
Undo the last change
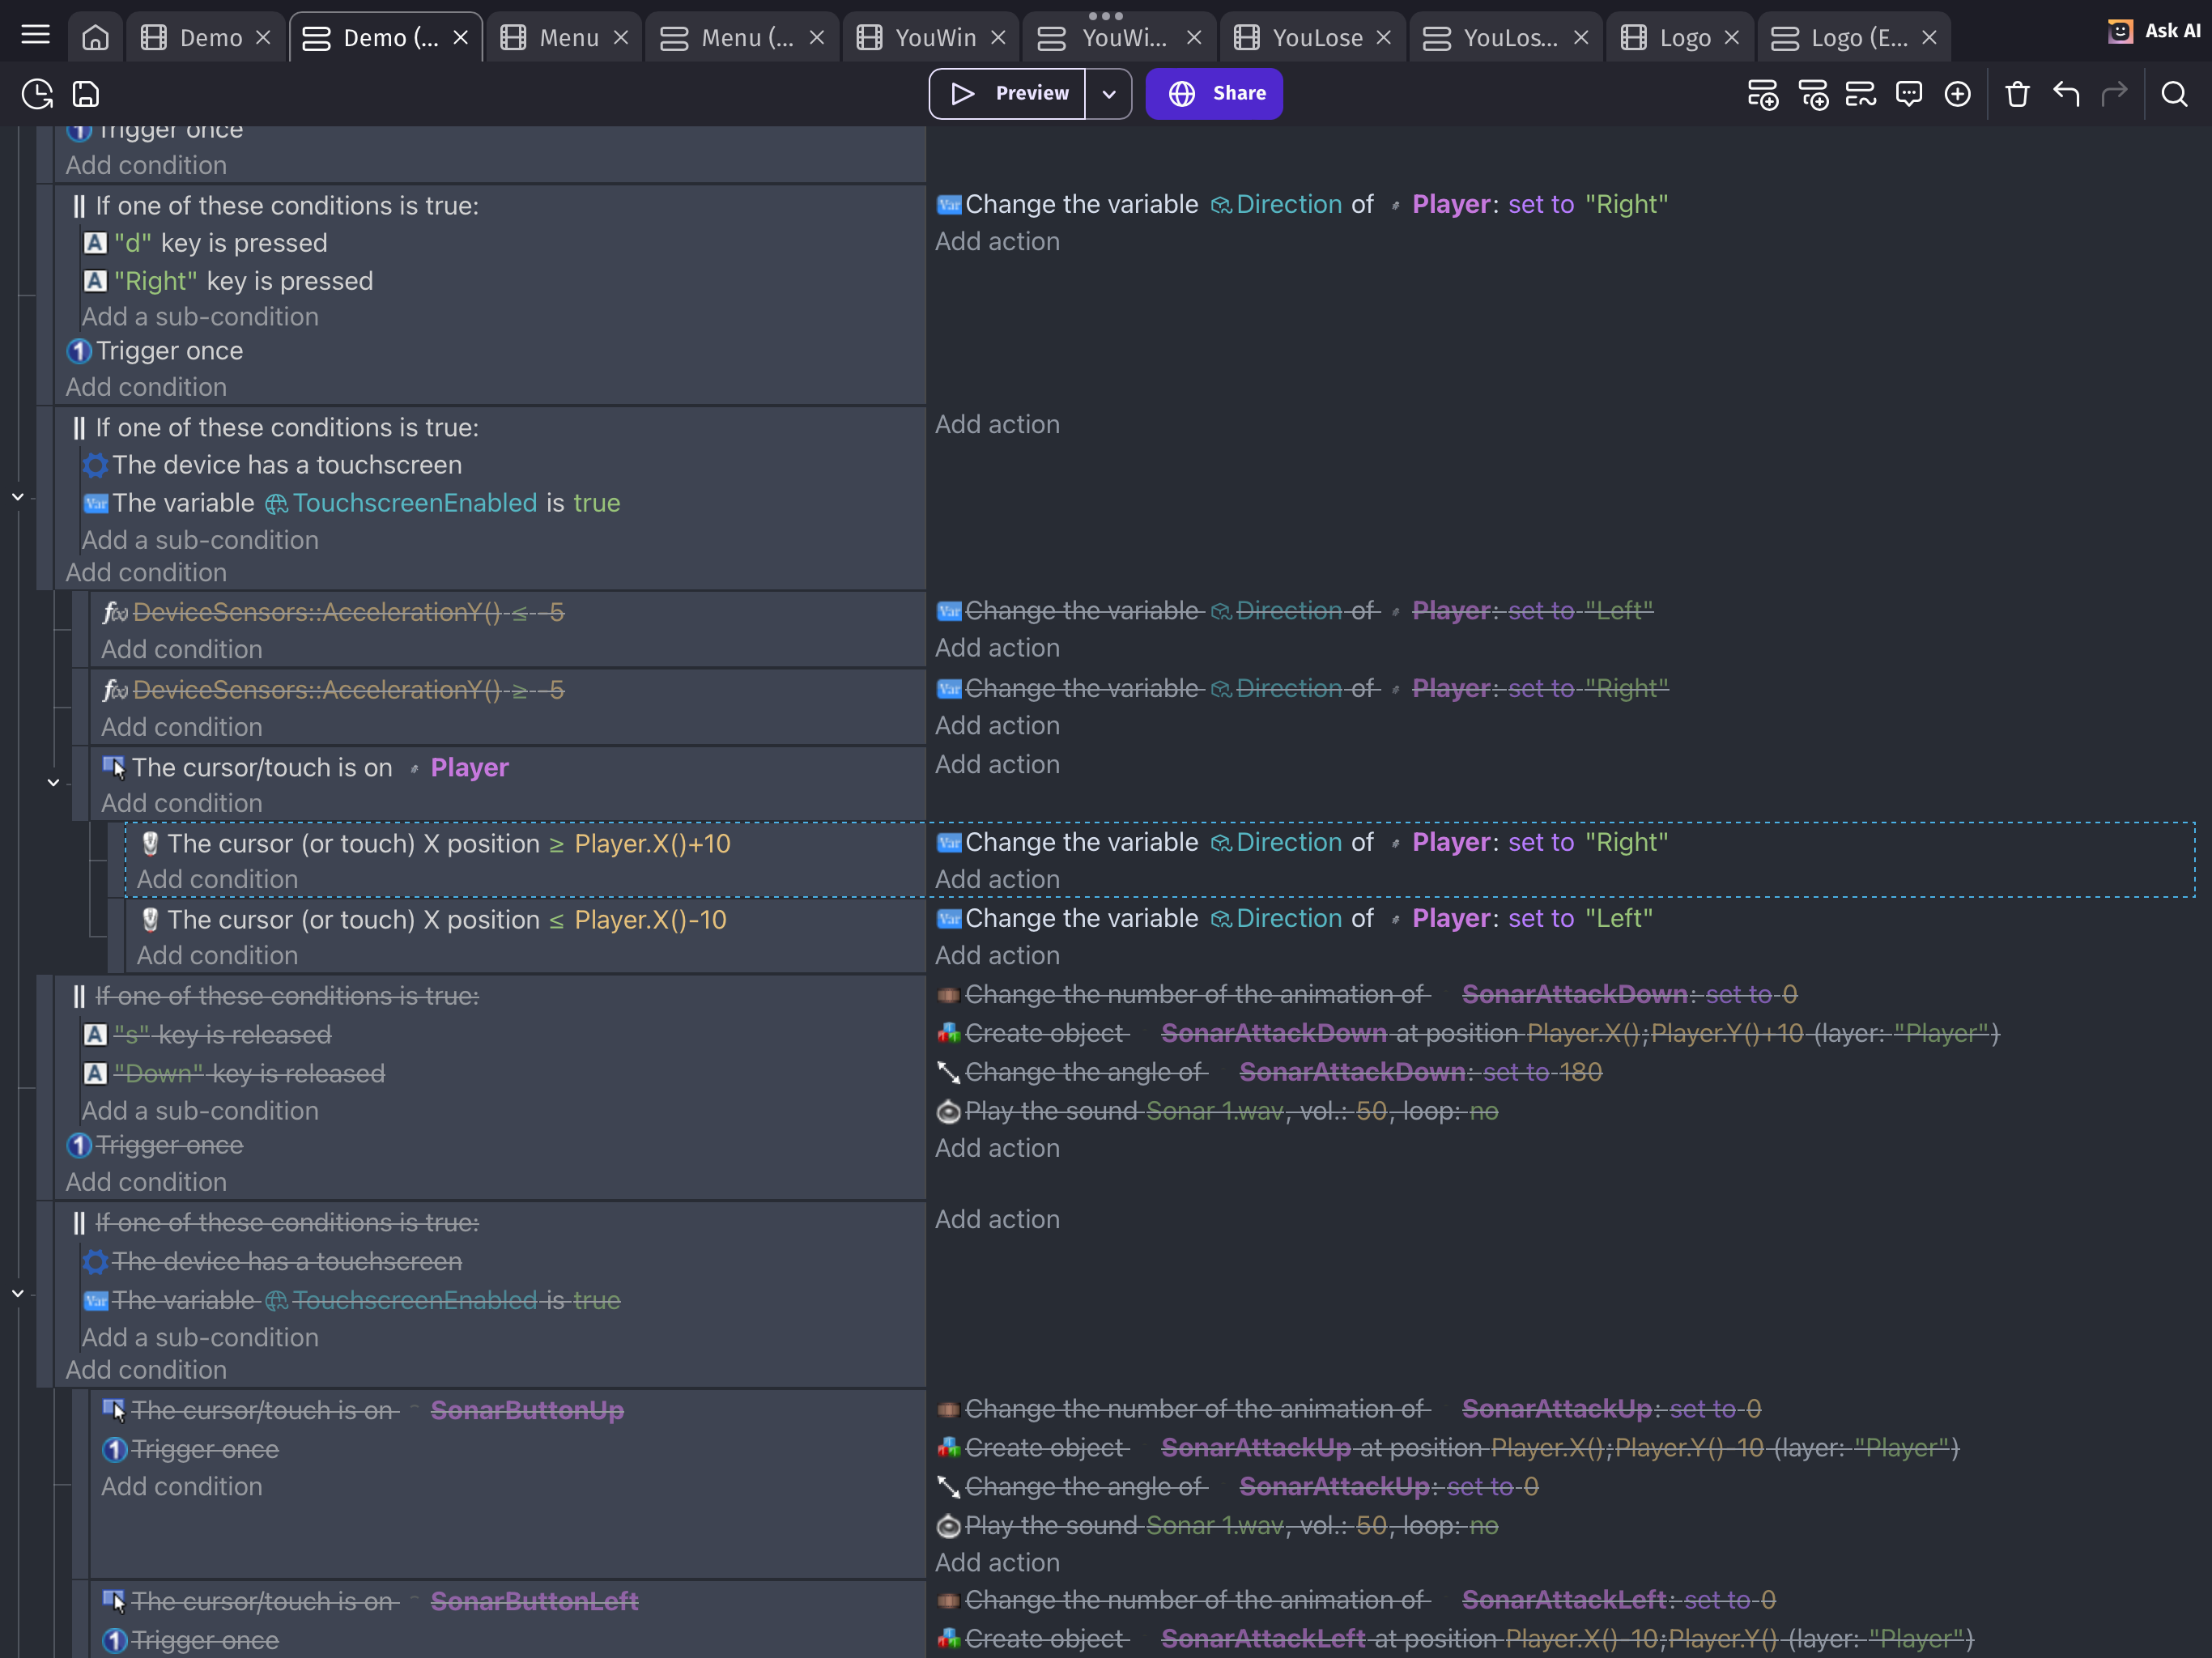pyautogui.click(x=2066, y=94)
